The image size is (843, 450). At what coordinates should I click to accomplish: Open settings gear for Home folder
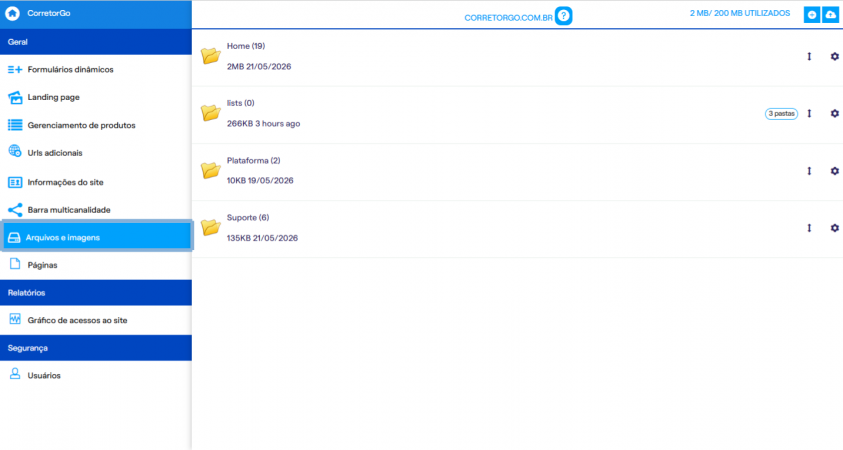[x=834, y=56]
